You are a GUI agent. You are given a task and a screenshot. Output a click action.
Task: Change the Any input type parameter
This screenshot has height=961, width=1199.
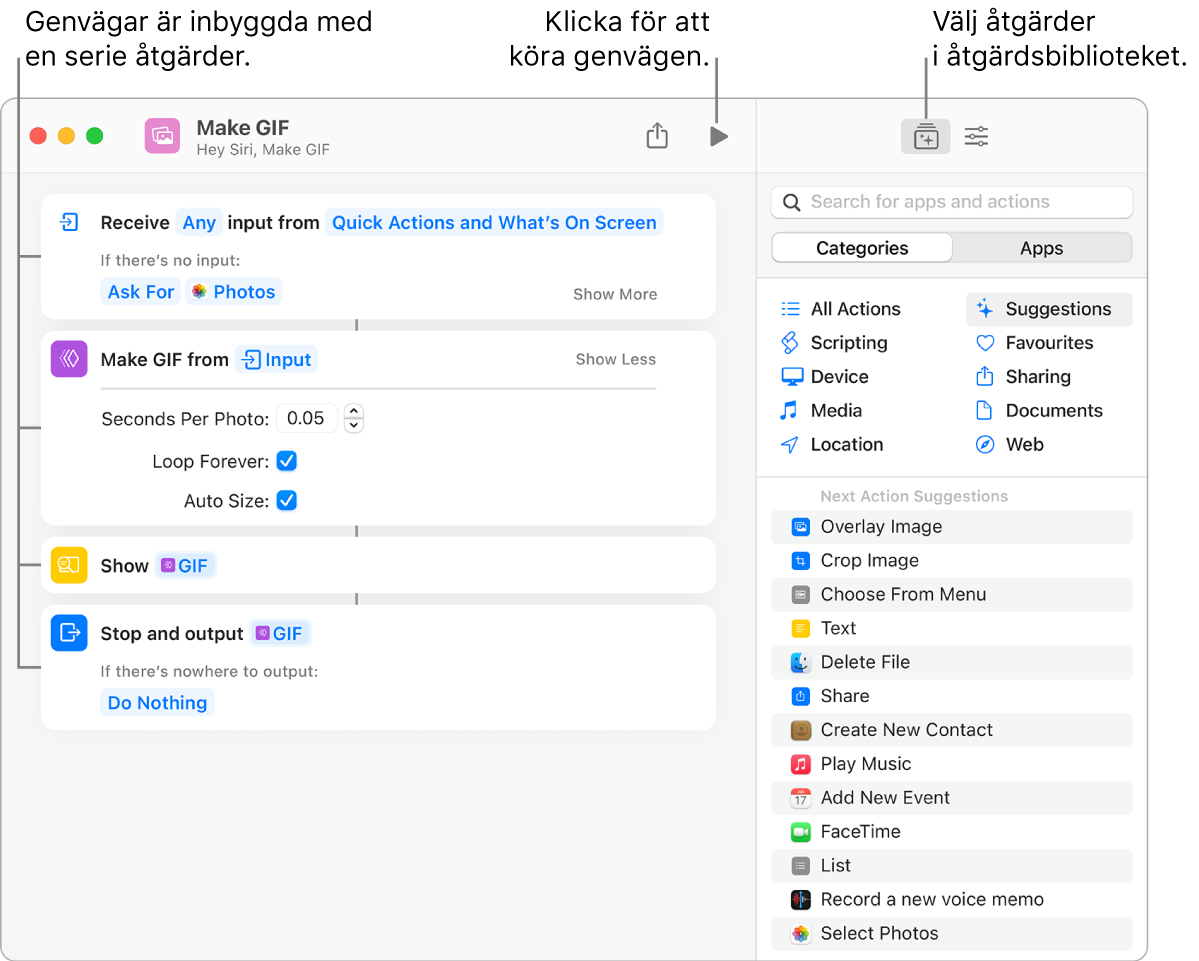[199, 222]
